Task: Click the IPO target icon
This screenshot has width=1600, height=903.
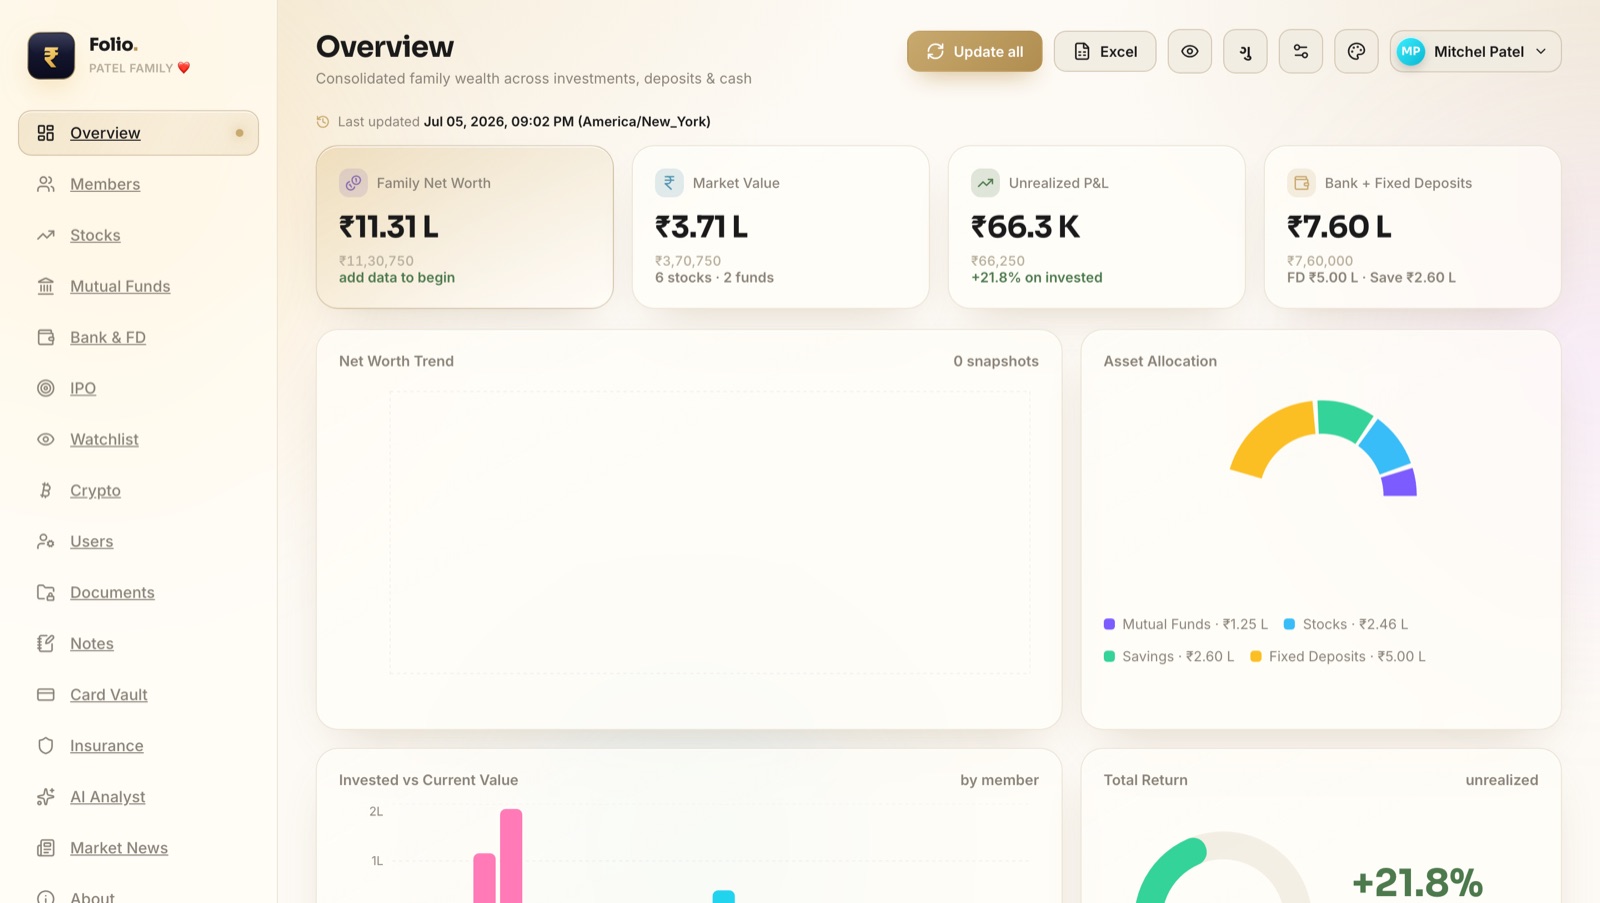Action: coord(46,388)
